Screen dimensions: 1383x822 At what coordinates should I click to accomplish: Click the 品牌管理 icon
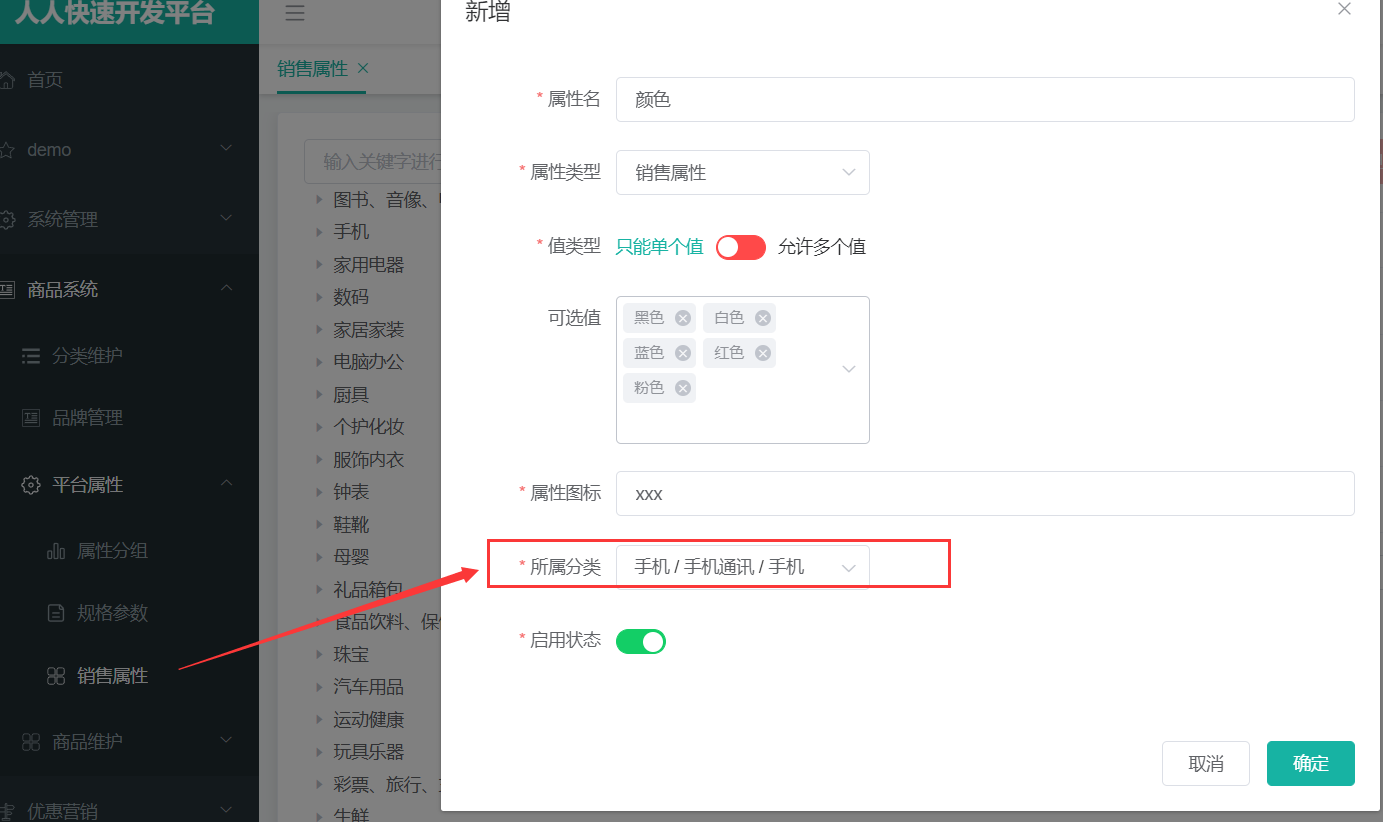pyautogui.click(x=32, y=418)
